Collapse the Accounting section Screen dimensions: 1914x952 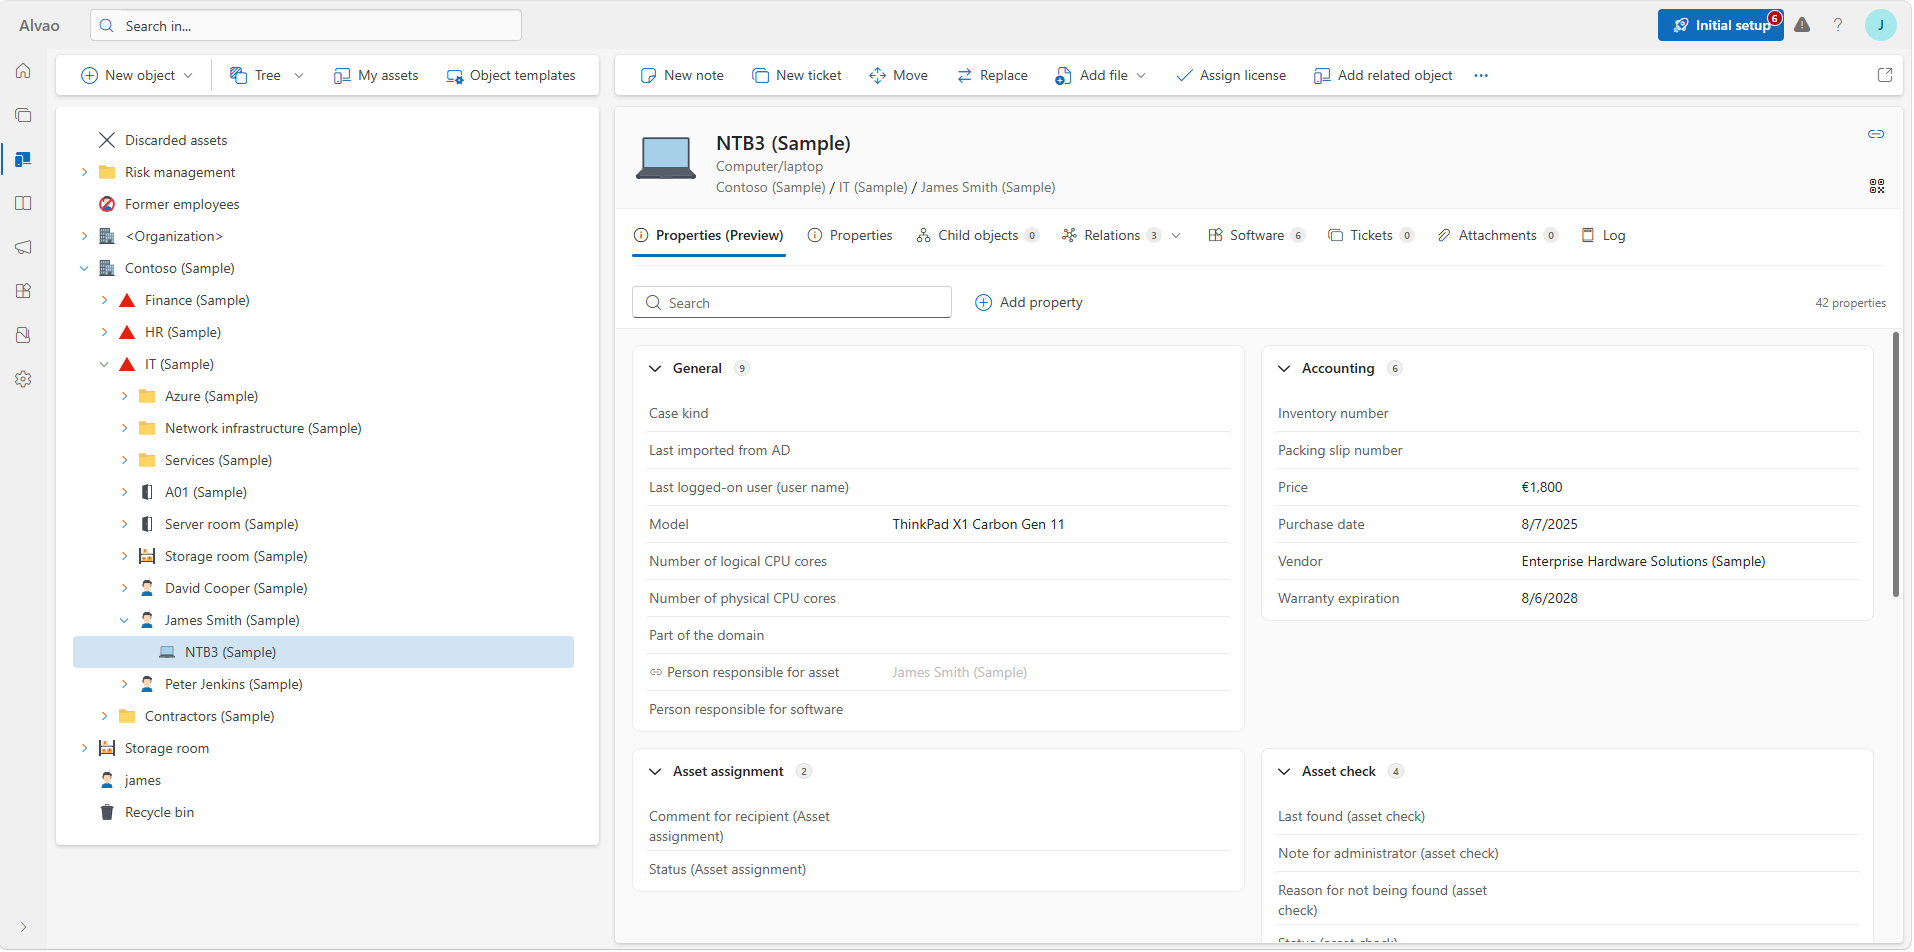pos(1284,369)
